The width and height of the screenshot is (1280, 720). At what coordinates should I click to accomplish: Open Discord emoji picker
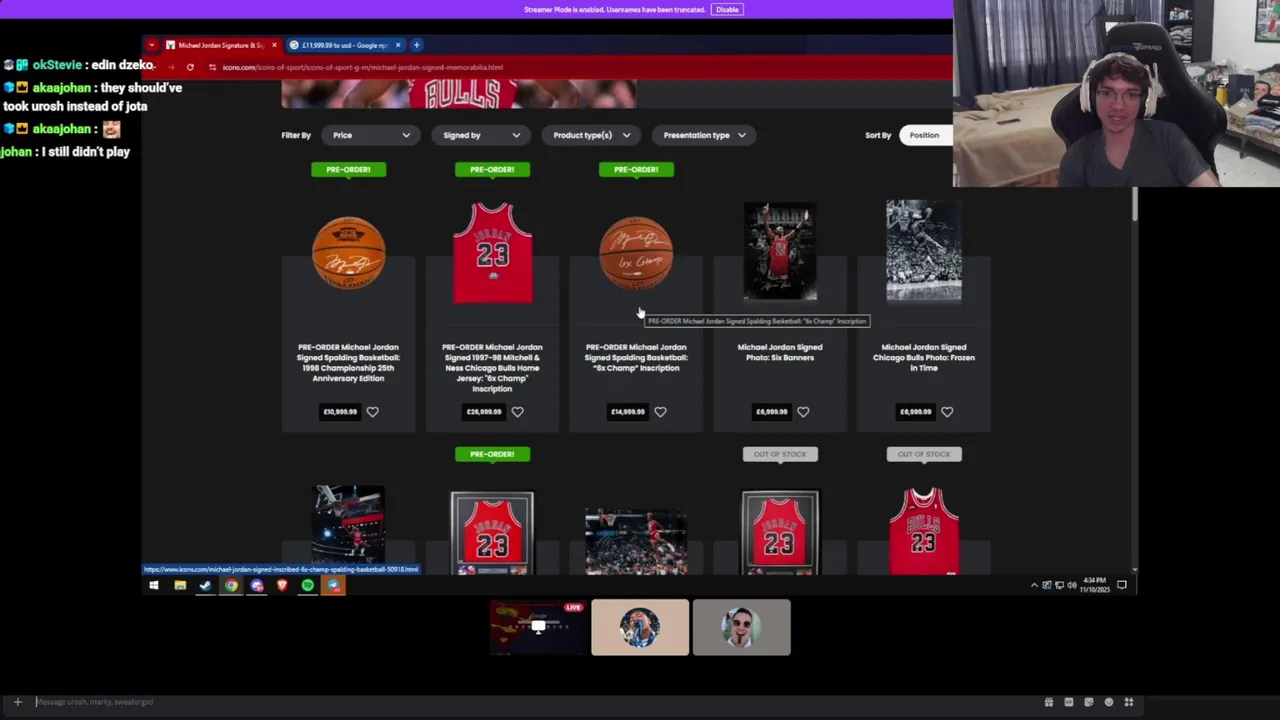[x=1108, y=702]
